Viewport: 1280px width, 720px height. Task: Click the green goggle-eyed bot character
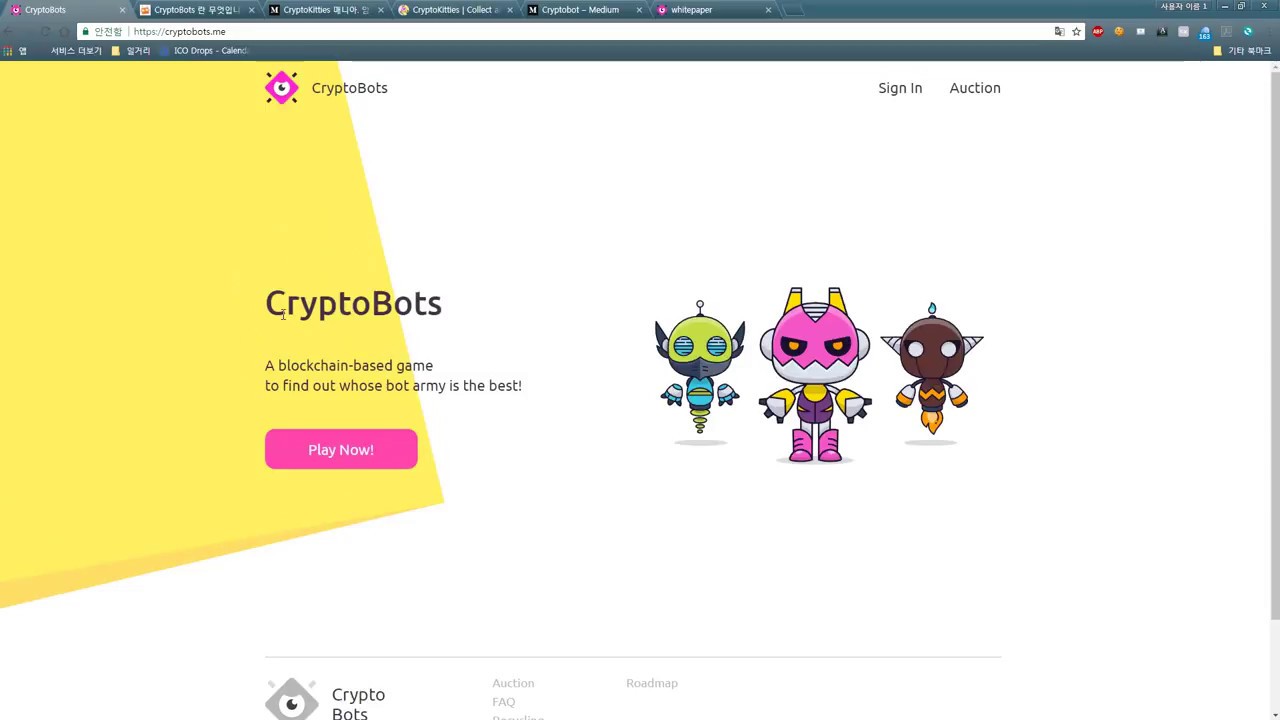click(x=700, y=368)
